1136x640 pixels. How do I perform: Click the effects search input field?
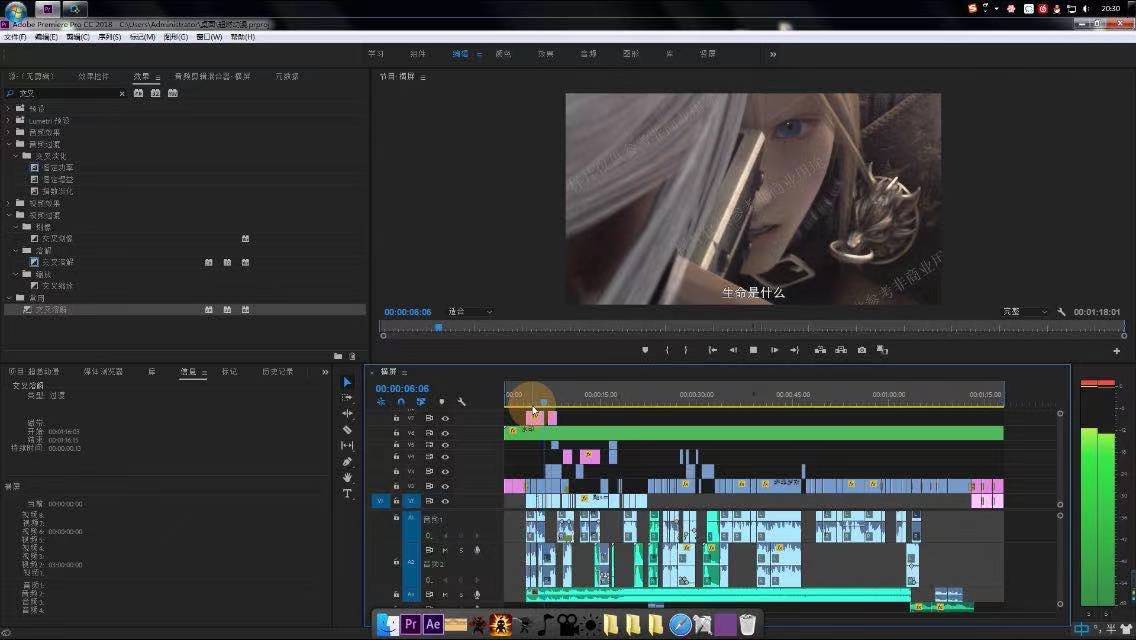(65, 93)
